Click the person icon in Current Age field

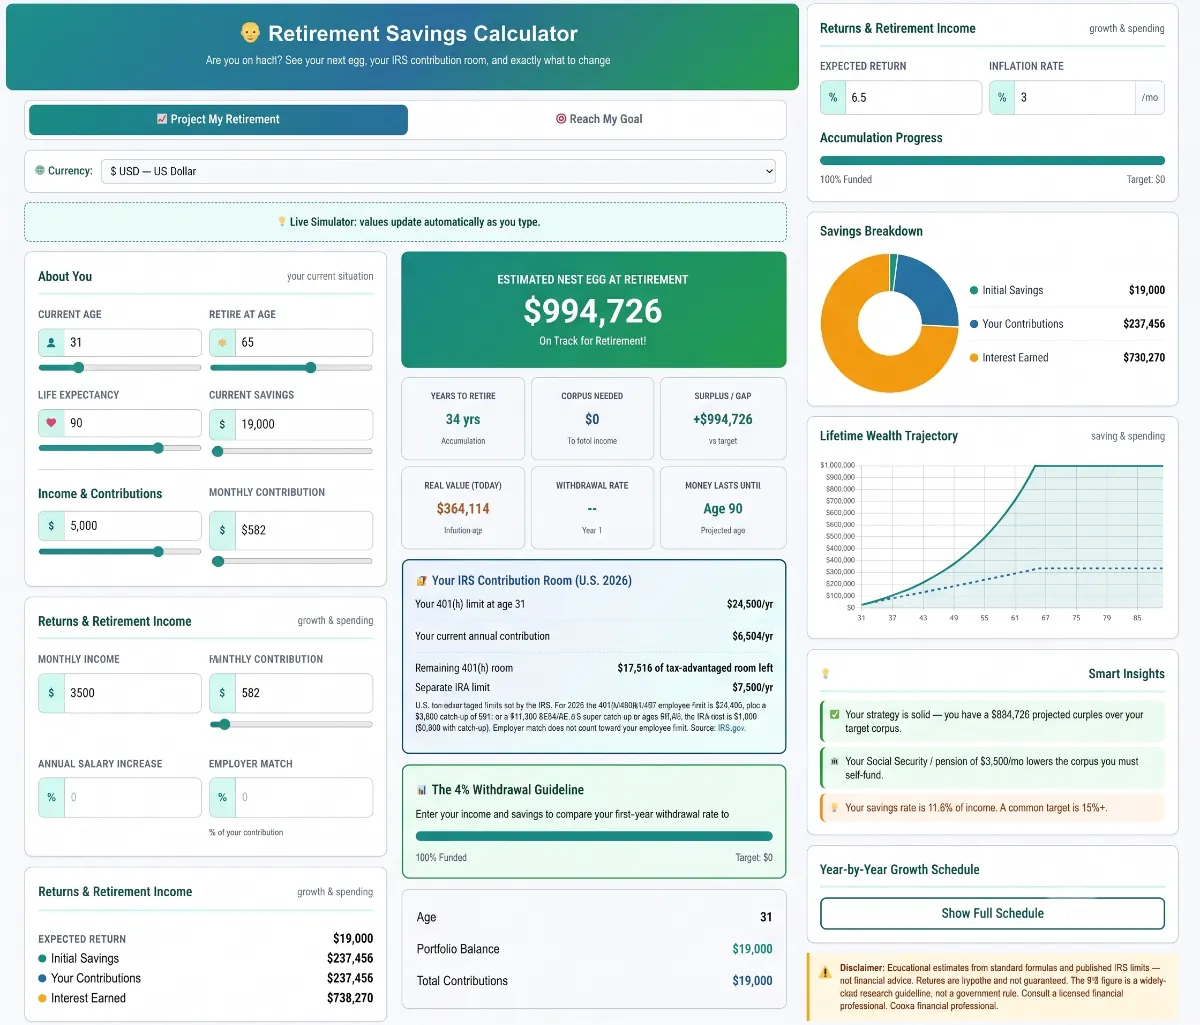(51, 342)
